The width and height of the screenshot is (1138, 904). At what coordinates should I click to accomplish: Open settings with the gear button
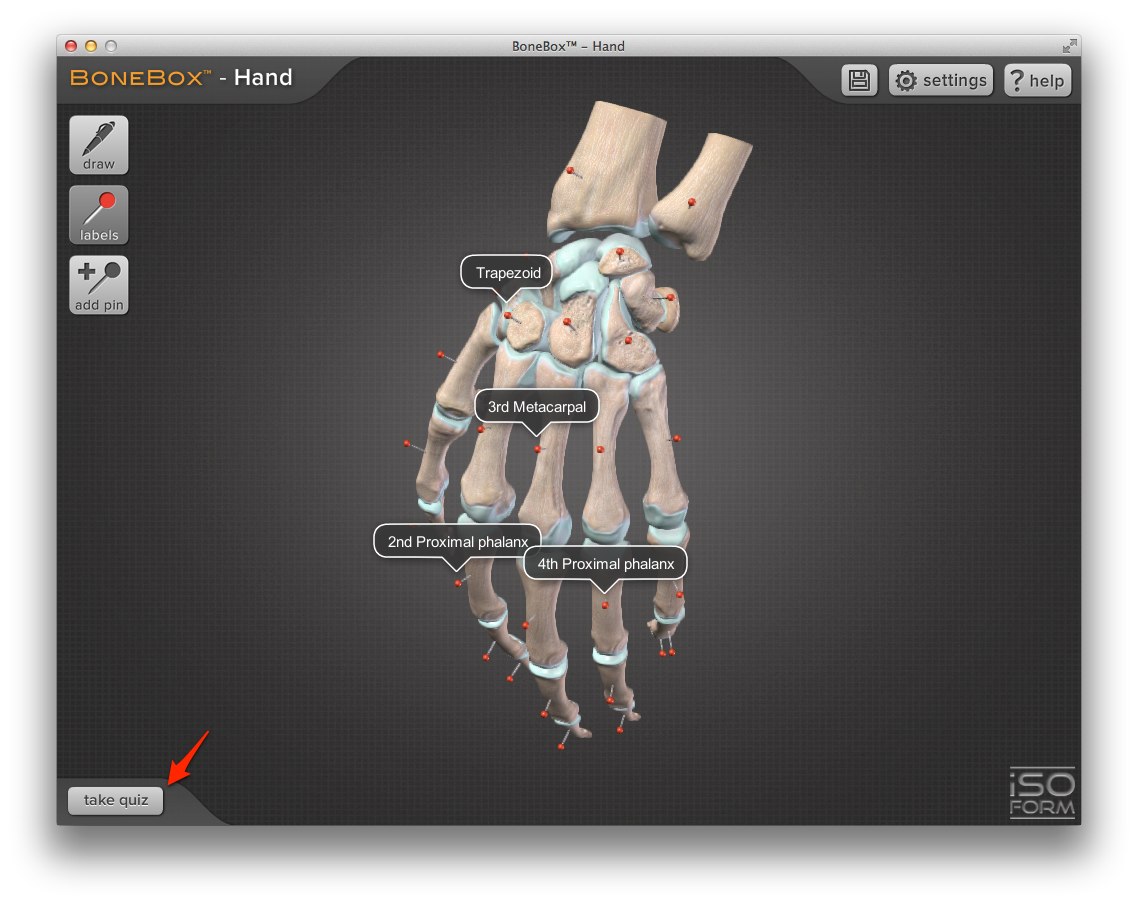point(941,80)
